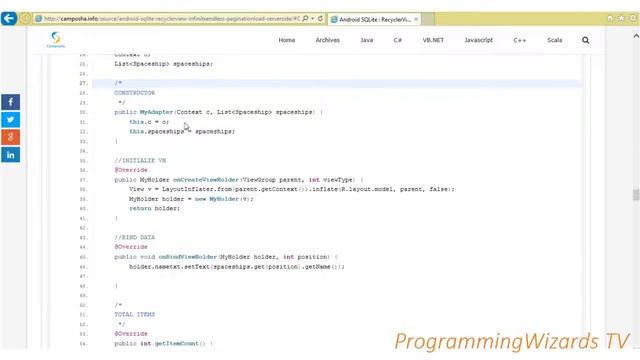The image size is (640, 360).
Task: Click the '//INITIALIE VH' comment
Action: point(140,160)
